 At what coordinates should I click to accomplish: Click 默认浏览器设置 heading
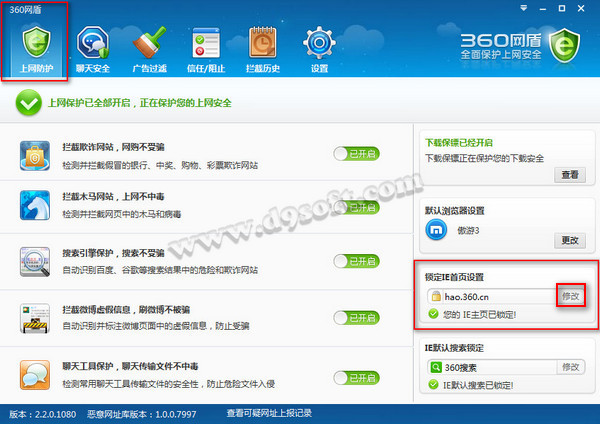click(x=455, y=210)
